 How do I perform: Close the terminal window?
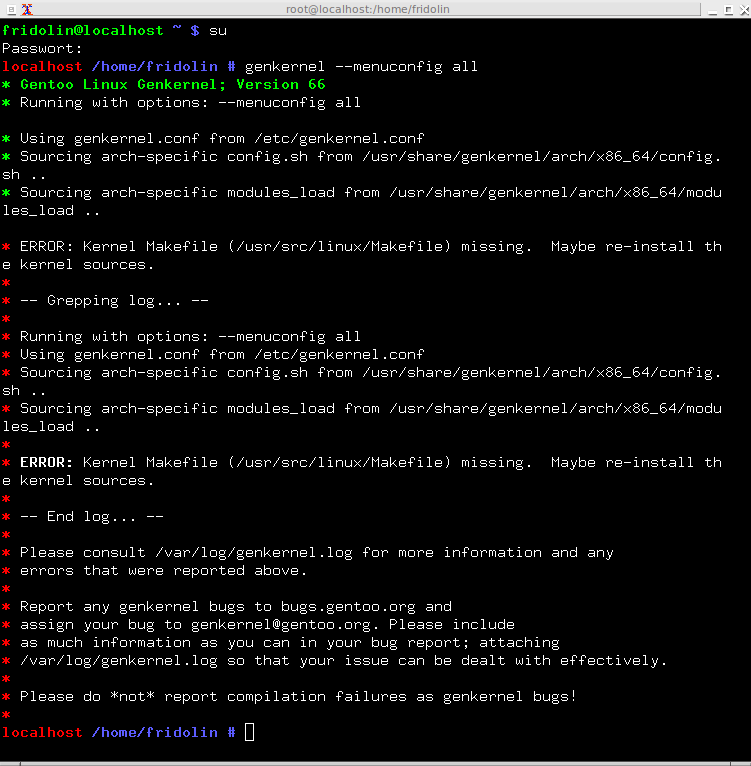point(745,9)
